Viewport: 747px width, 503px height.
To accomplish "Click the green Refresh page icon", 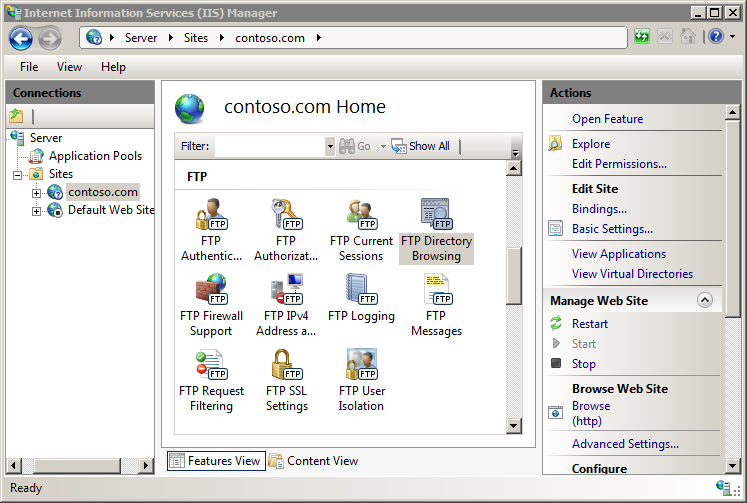I will click(642, 36).
